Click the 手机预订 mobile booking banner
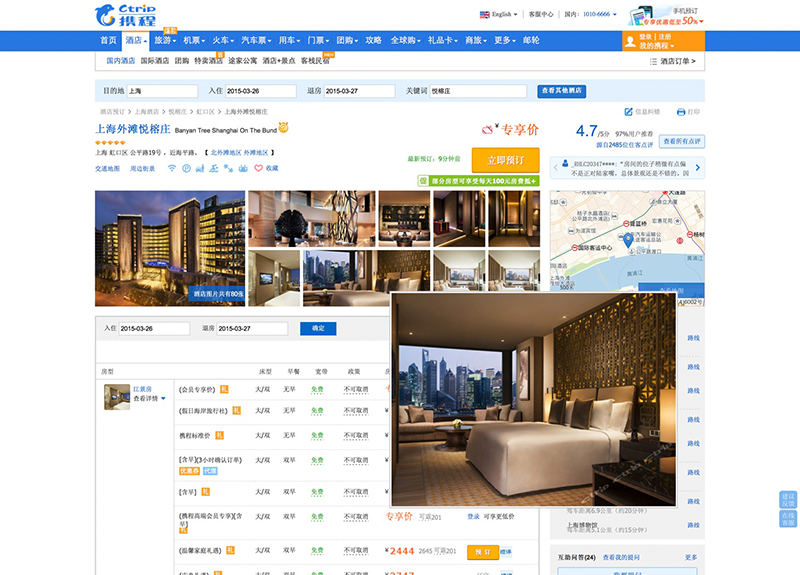This screenshot has width=800, height=575. (x=666, y=16)
